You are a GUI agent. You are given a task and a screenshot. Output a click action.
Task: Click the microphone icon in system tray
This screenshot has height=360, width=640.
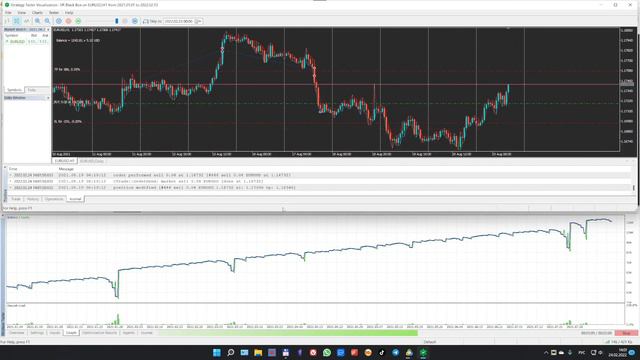pyautogui.click(x=570, y=352)
